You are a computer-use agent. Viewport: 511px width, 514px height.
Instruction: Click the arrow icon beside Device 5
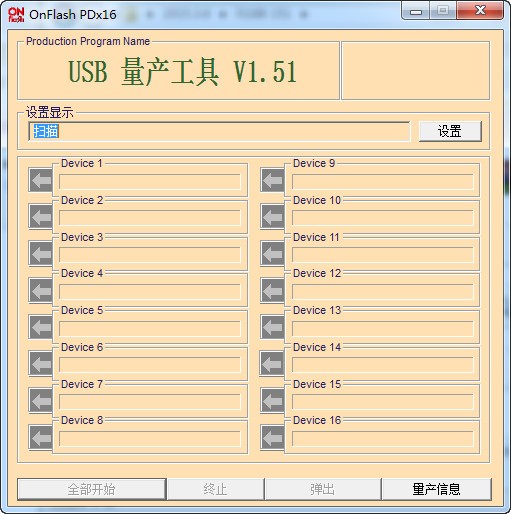coord(41,327)
